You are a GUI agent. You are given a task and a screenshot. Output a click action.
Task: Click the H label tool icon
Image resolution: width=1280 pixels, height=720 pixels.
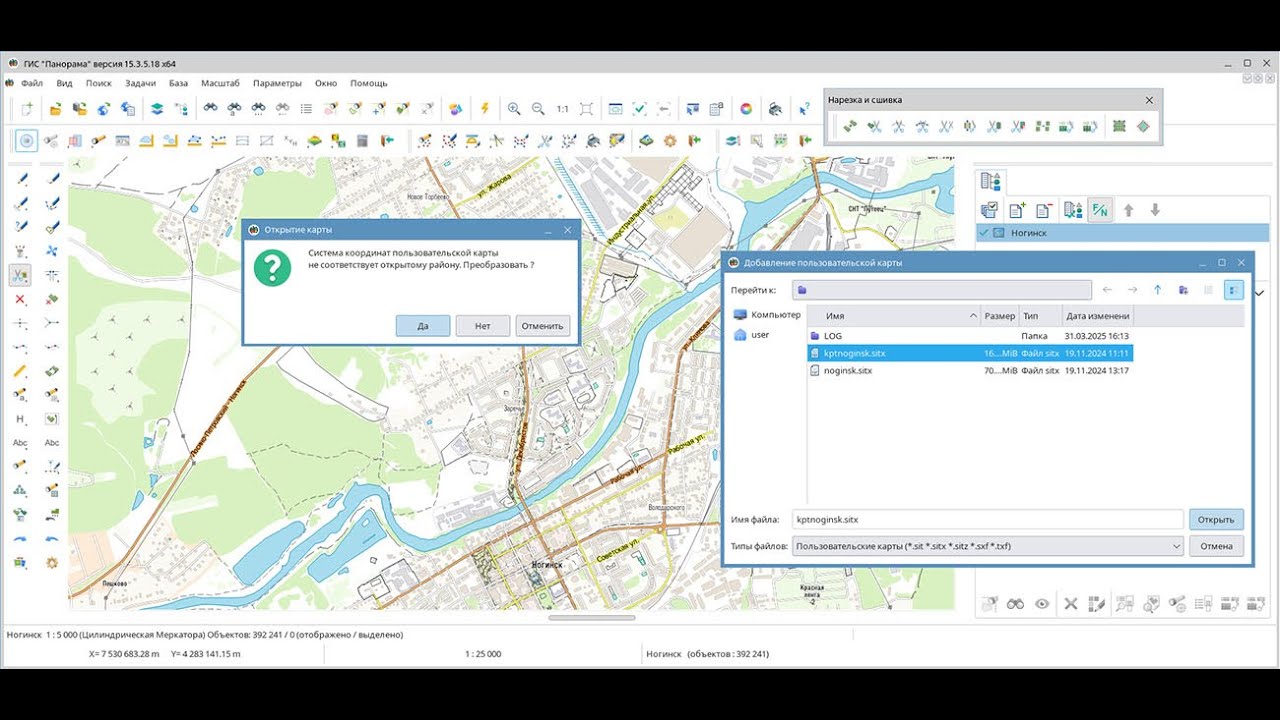pyautogui.click(x=20, y=419)
